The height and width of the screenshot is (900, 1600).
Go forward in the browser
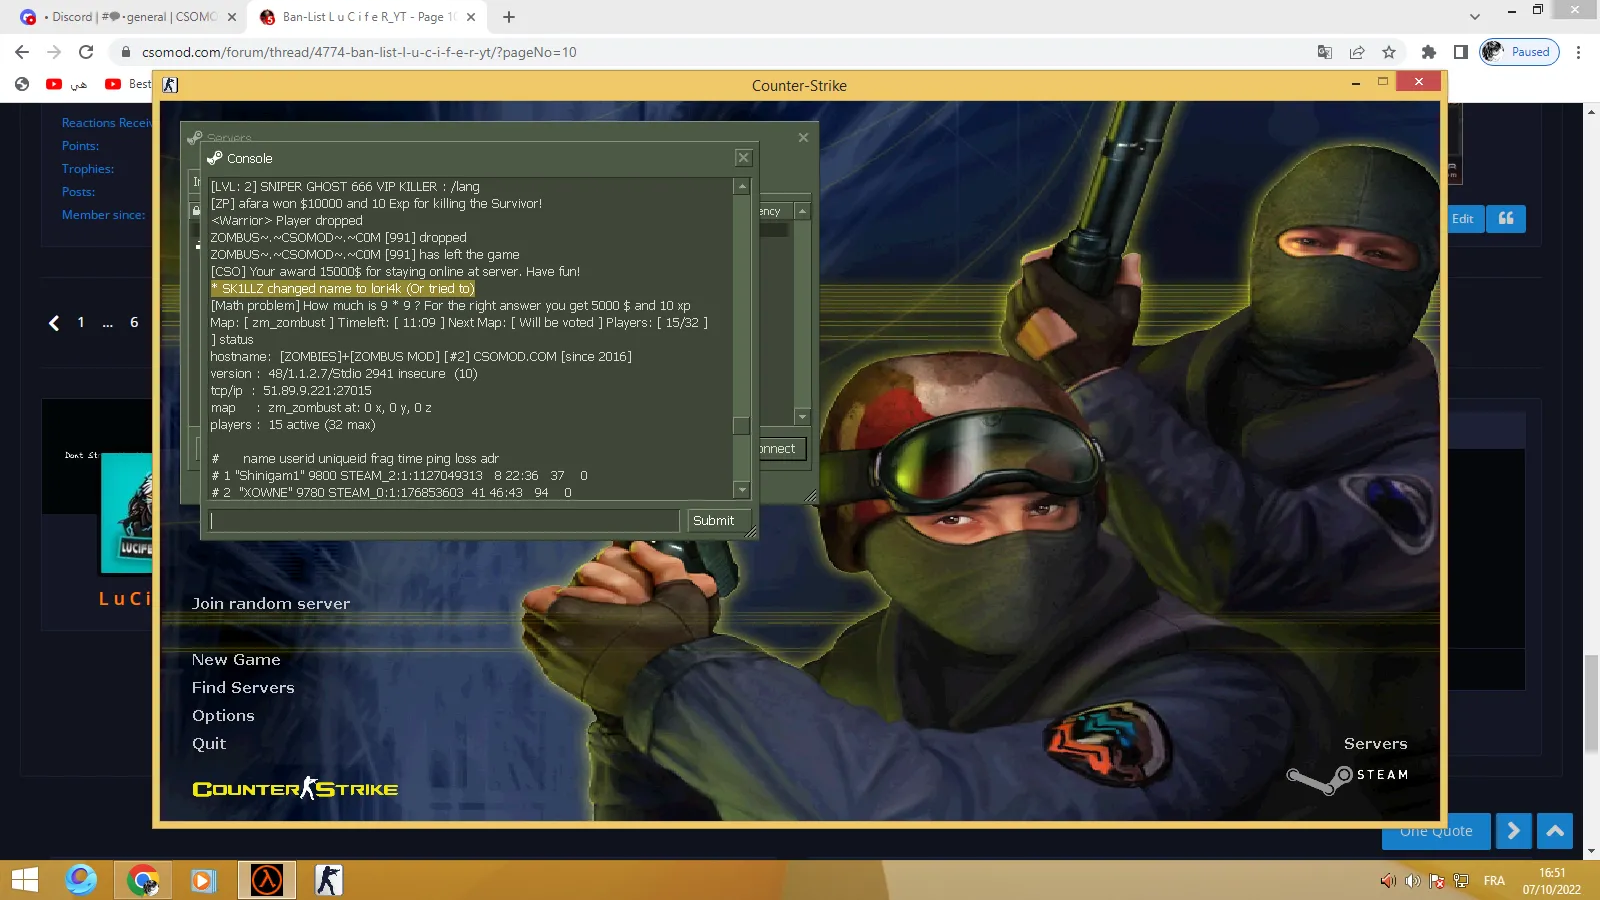pos(54,52)
